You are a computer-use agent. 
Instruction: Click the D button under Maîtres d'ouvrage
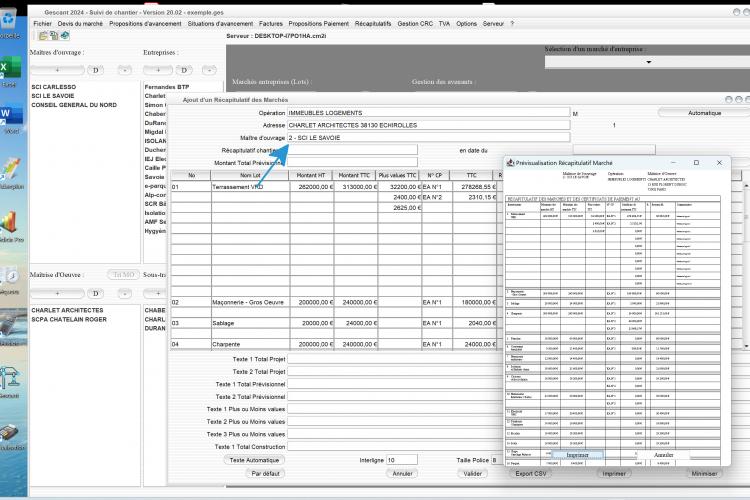(x=96, y=70)
